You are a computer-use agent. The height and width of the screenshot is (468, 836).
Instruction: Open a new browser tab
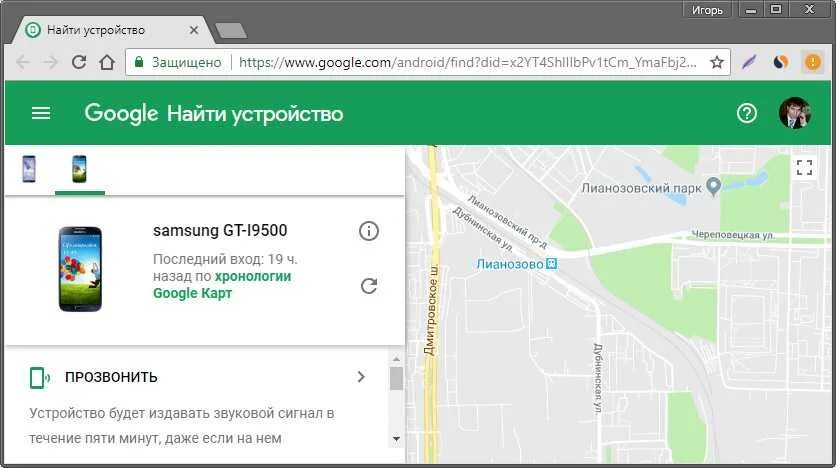230,30
